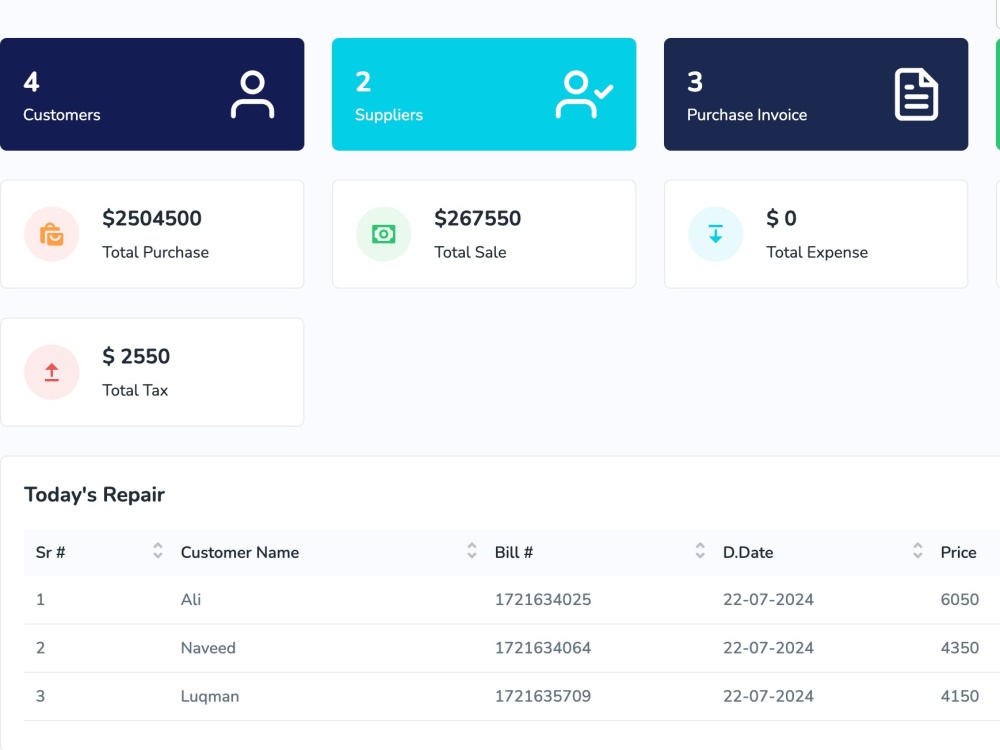Screen dimensions: 1000x750
Task: Click the Total Sale money icon
Action: pos(383,234)
